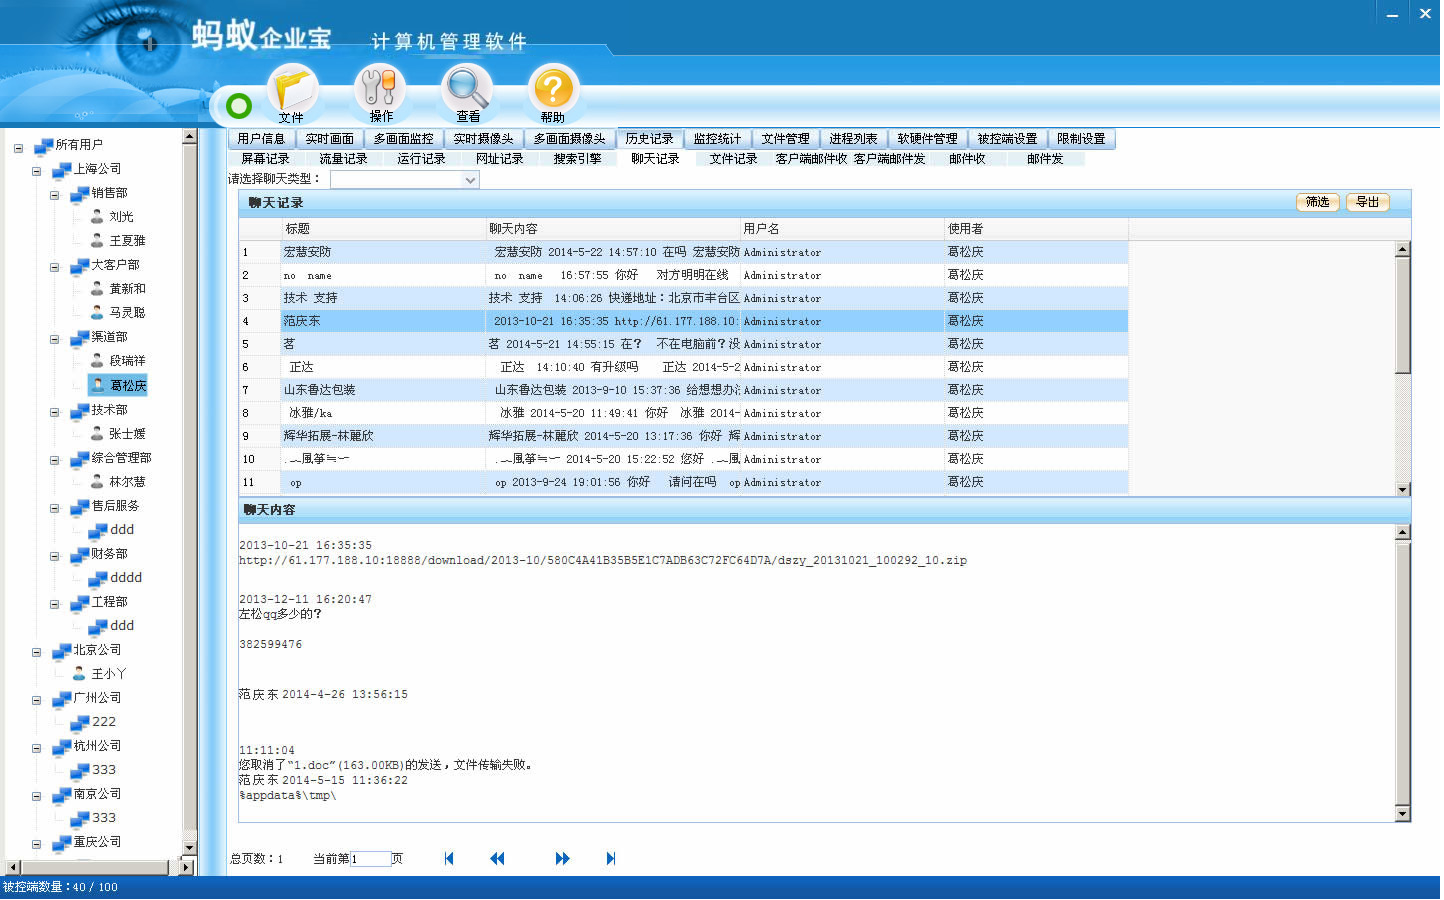Open the 网址记录 sub-tab
The image size is (1444, 900).
point(499,159)
